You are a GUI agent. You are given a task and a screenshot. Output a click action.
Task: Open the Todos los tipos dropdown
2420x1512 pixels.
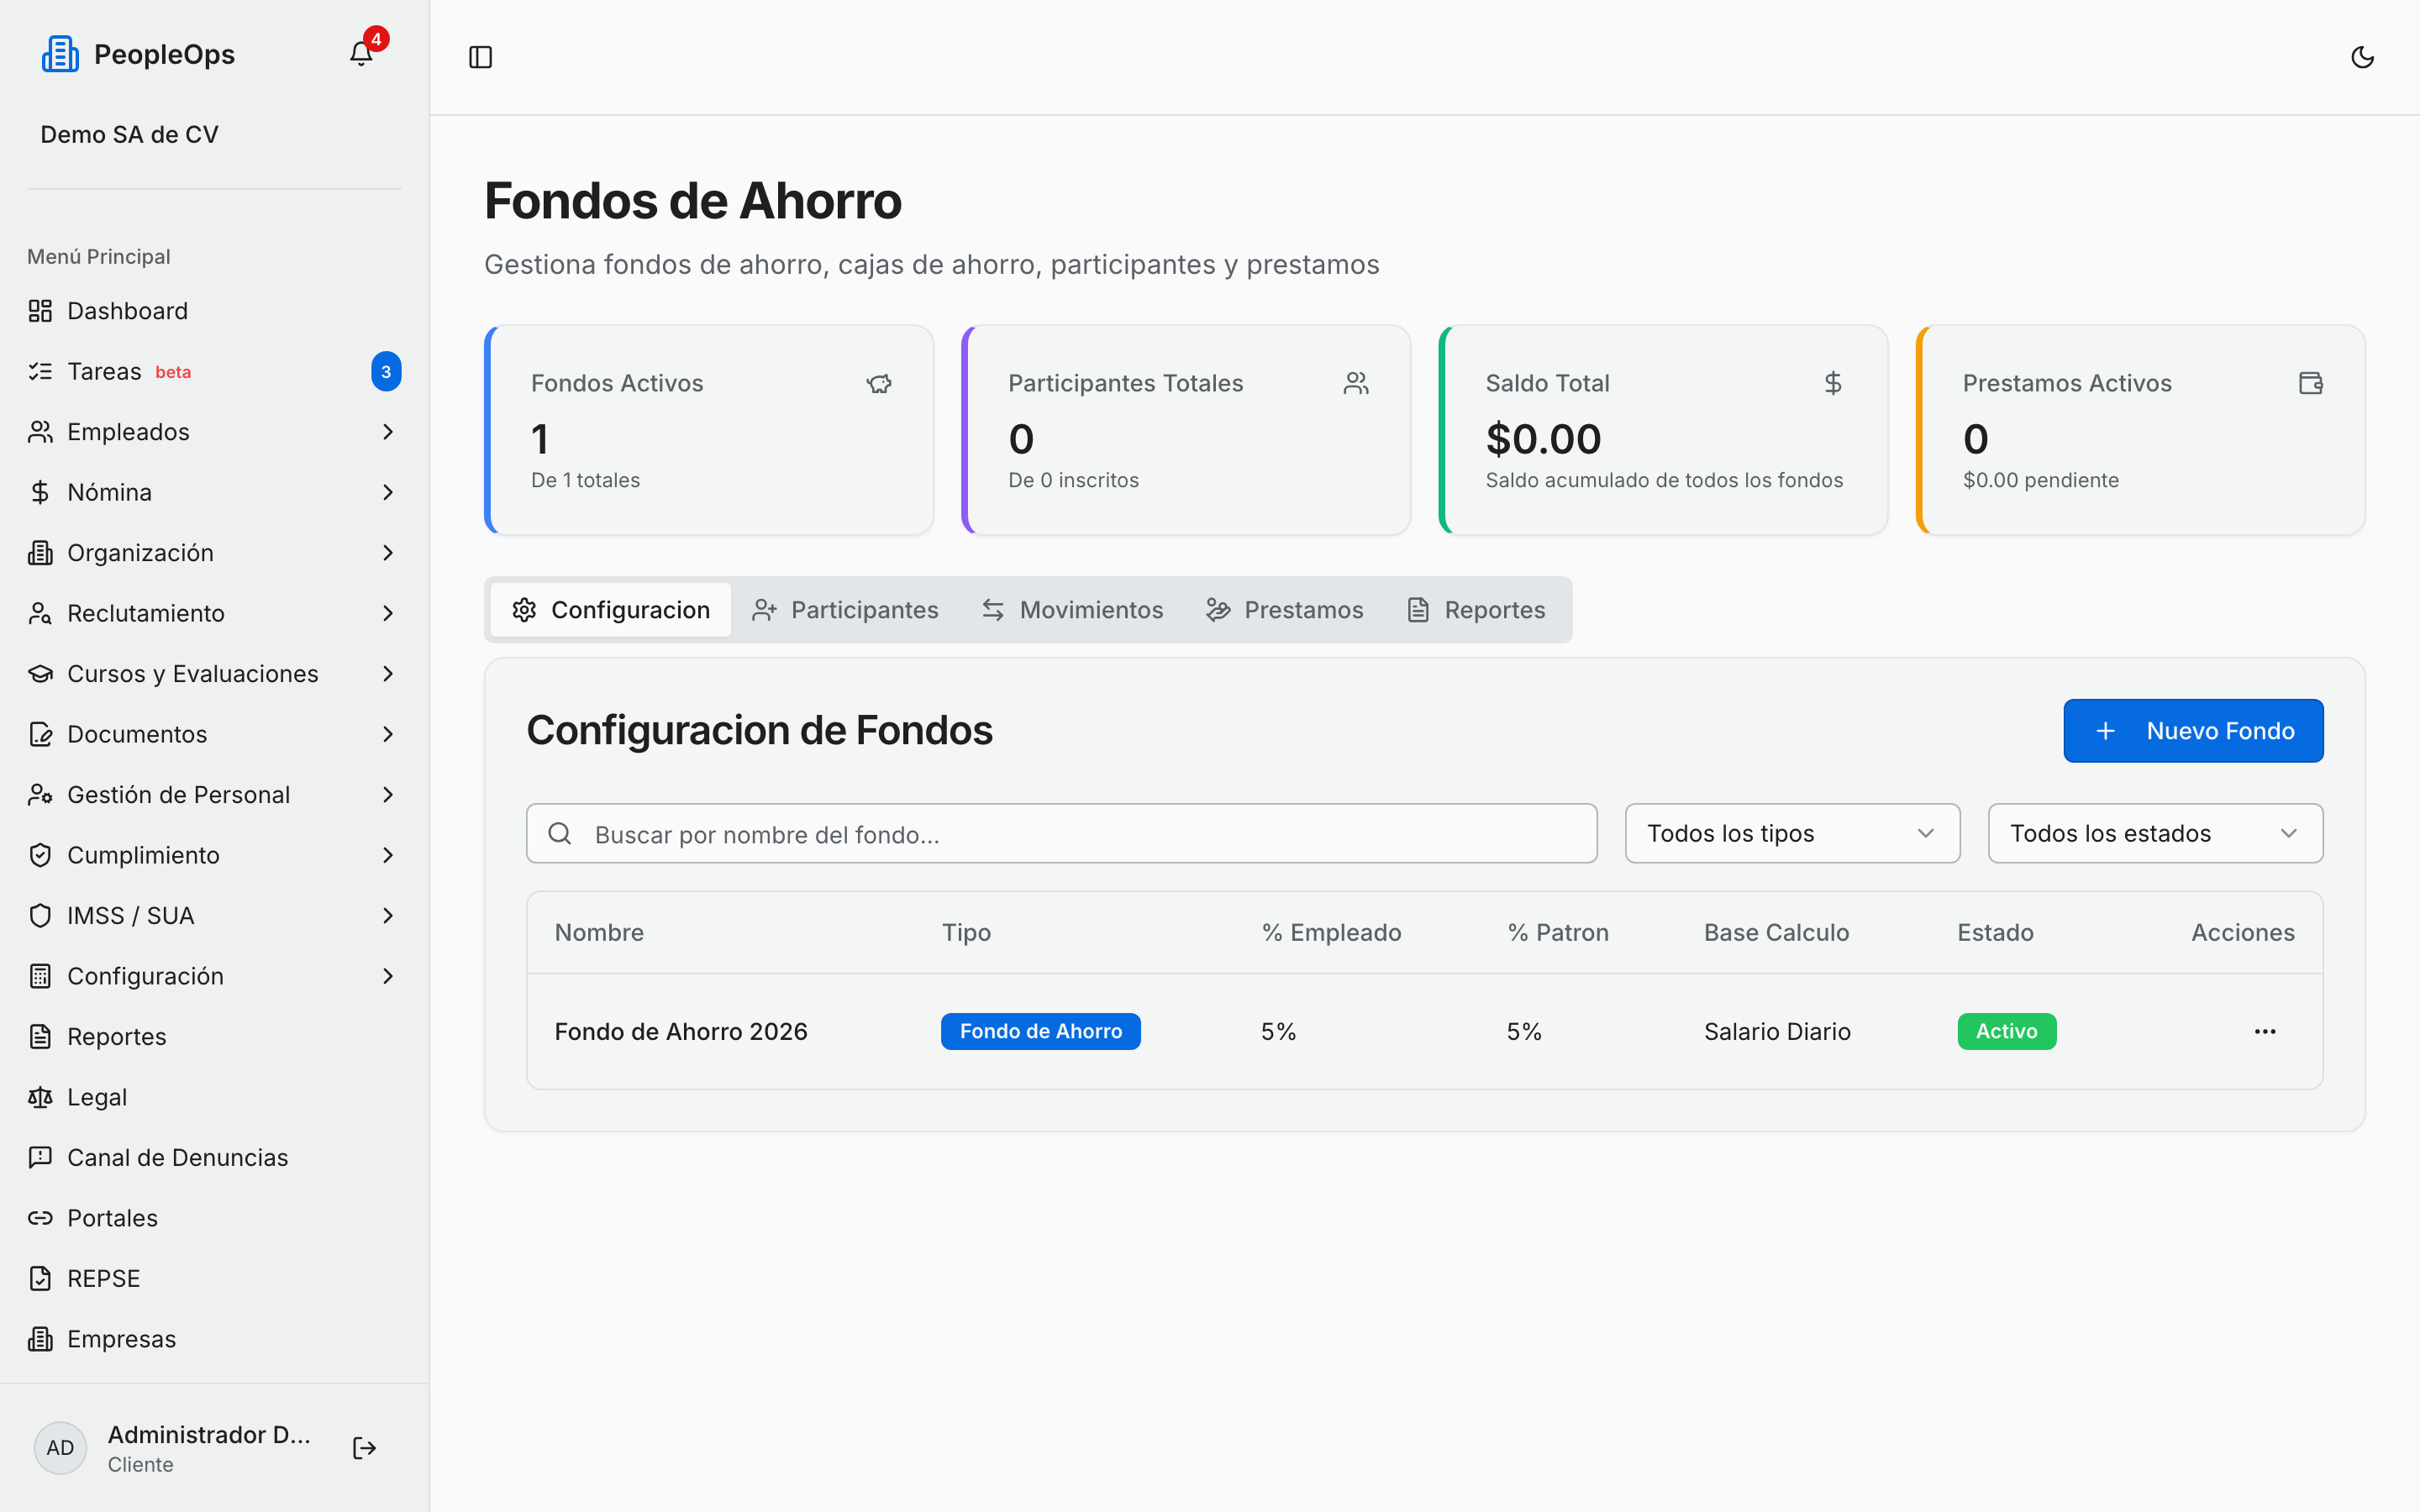pos(1792,833)
